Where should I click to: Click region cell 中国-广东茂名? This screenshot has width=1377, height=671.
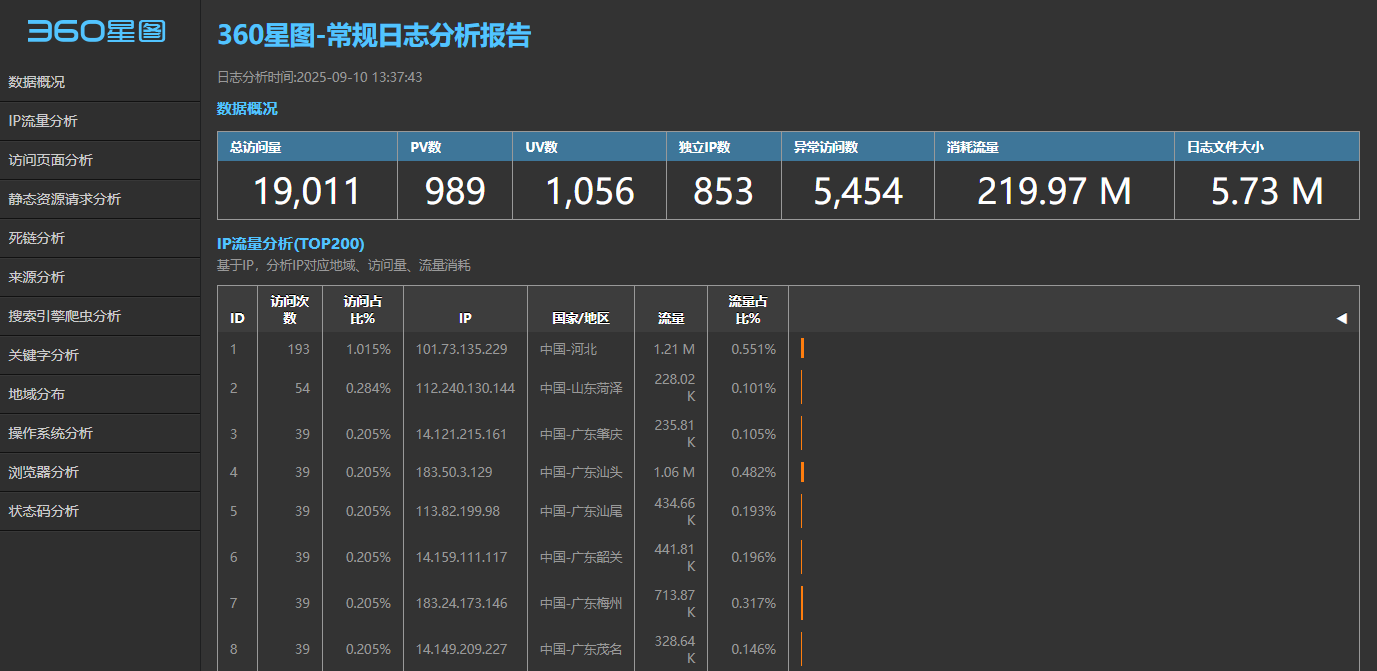pyautogui.click(x=581, y=649)
